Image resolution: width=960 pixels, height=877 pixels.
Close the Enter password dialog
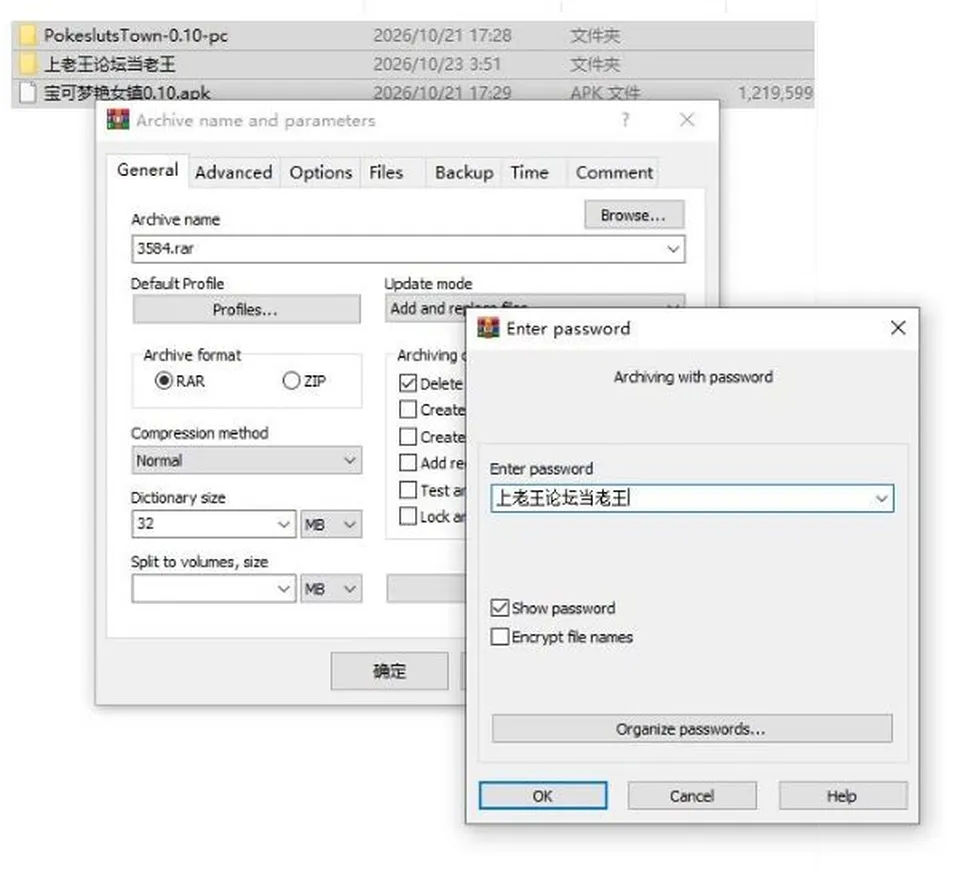(898, 328)
